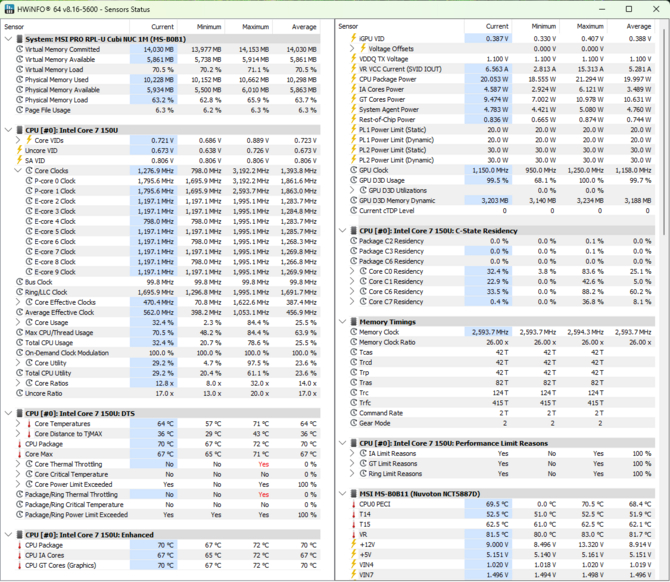Select the Current cTDP Level row
Screen dimensions: 670x582
[502, 211]
